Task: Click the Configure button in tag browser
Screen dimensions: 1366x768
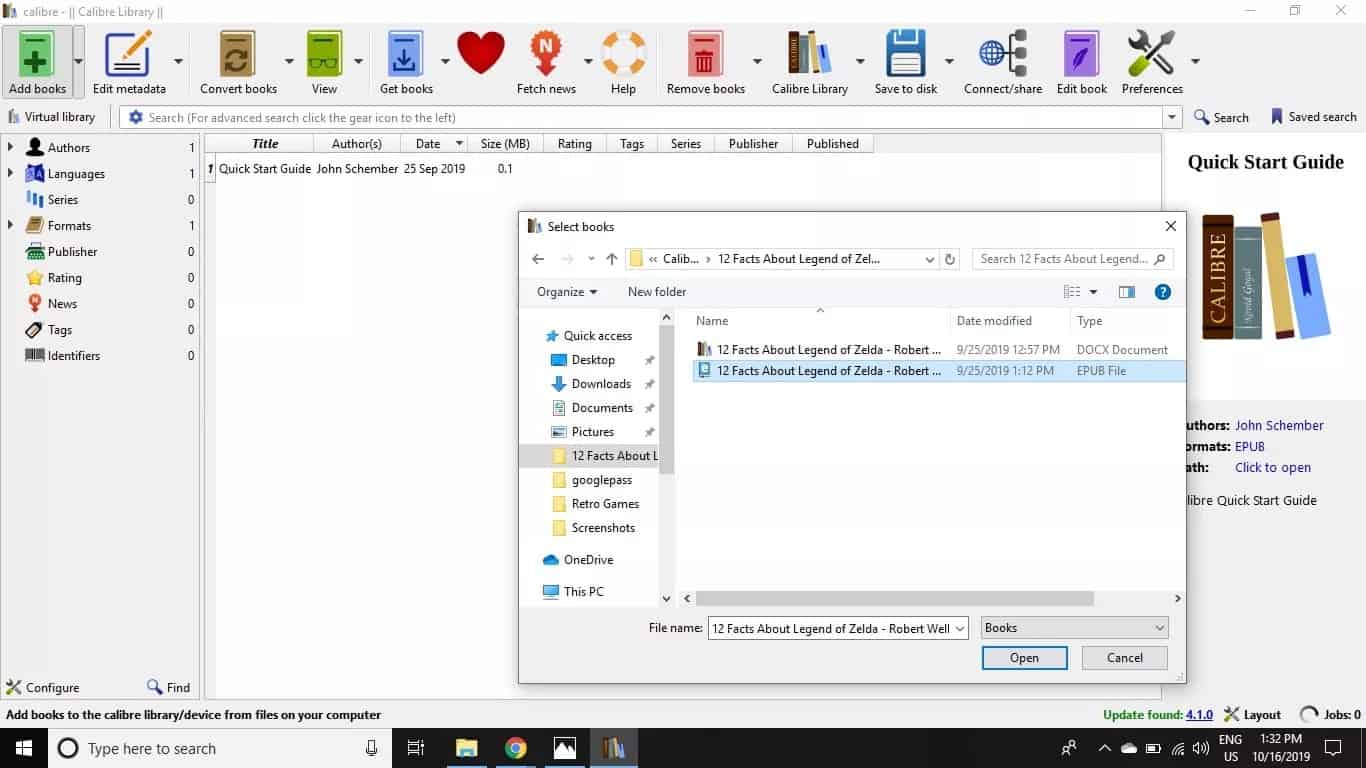Action: [x=43, y=687]
